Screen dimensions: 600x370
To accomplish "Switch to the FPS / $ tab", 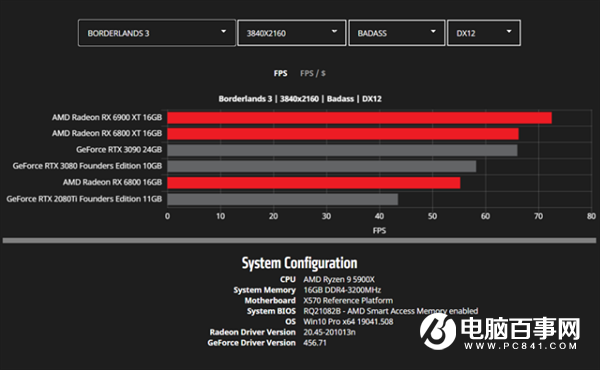I will click(x=313, y=73).
